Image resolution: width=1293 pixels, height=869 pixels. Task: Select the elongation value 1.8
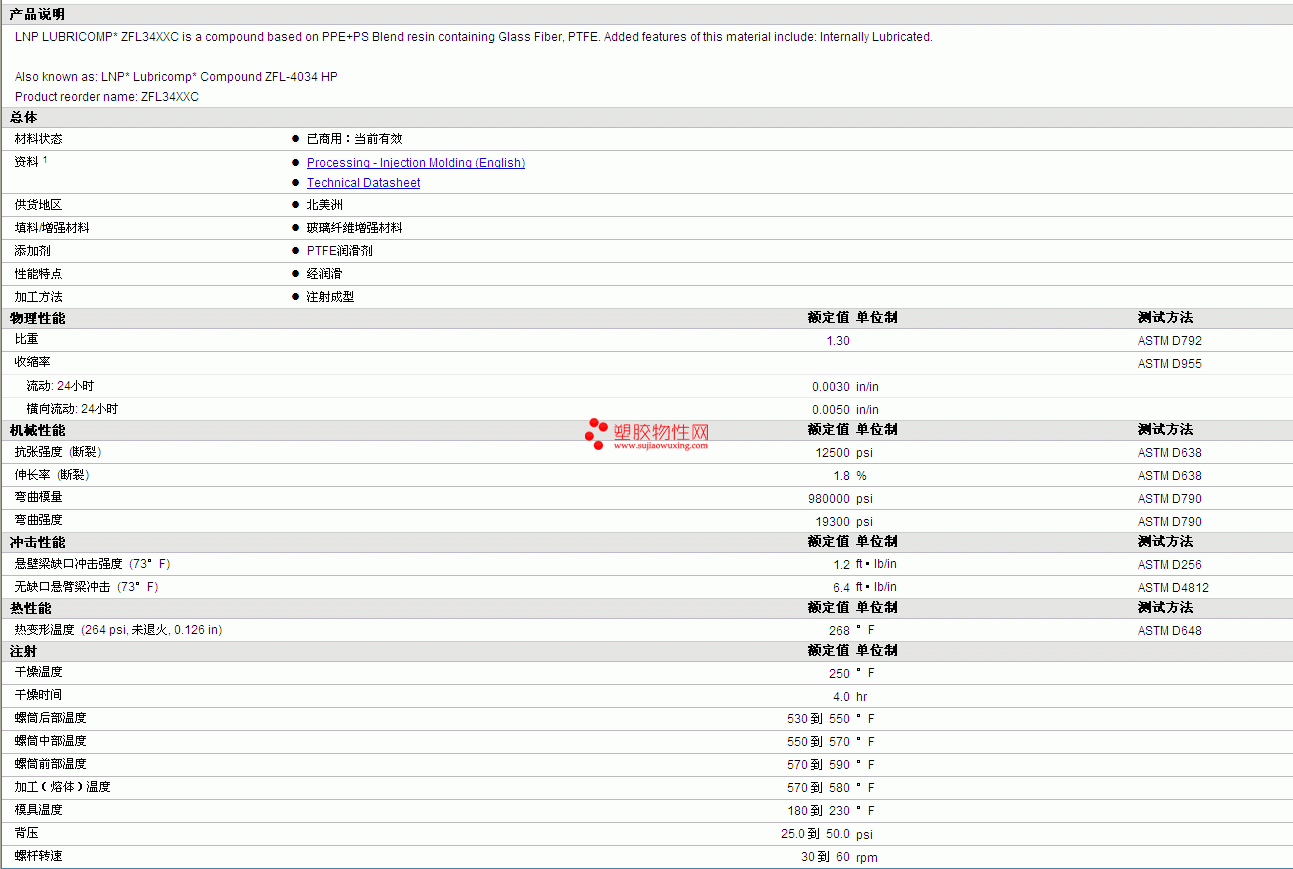click(842, 476)
